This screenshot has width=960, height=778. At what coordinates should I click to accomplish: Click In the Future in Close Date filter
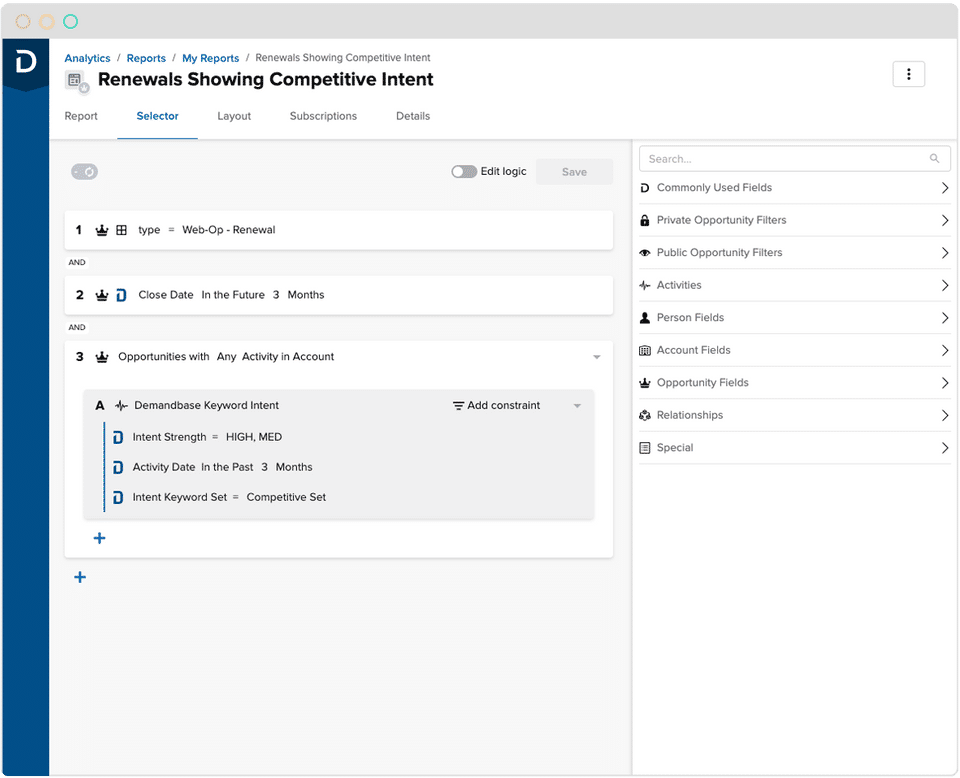click(x=233, y=295)
